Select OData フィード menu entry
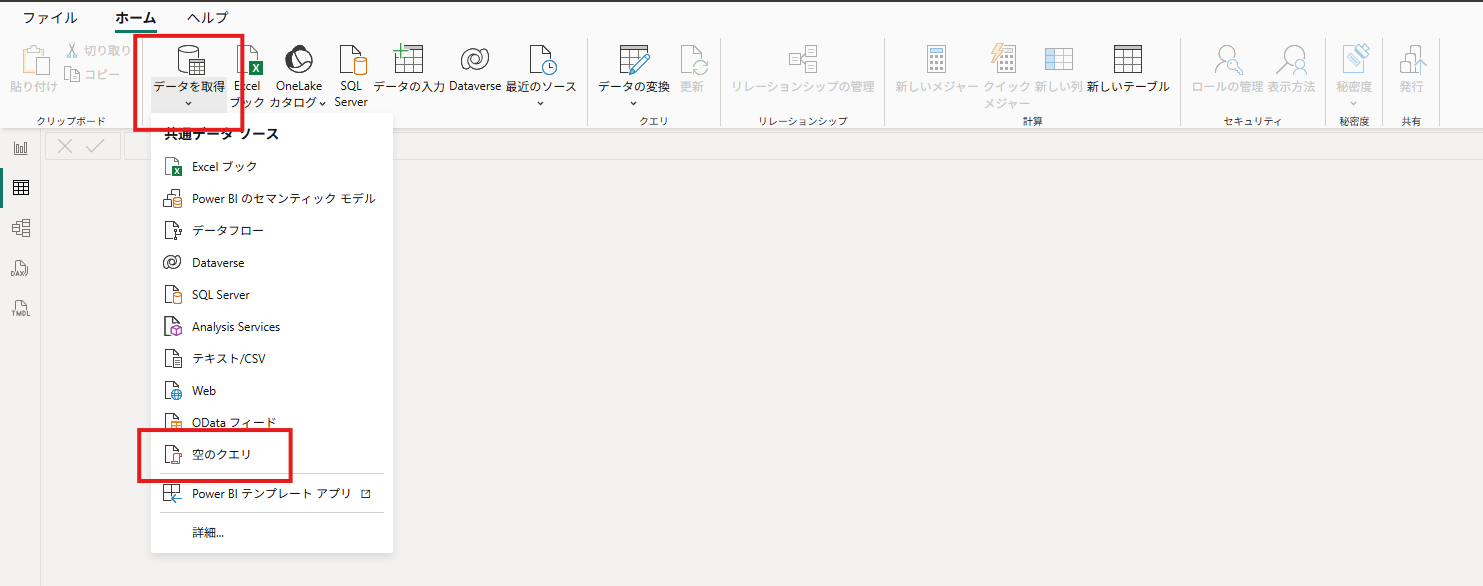Image resolution: width=1483 pixels, height=586 pixels. pos(272,423)
